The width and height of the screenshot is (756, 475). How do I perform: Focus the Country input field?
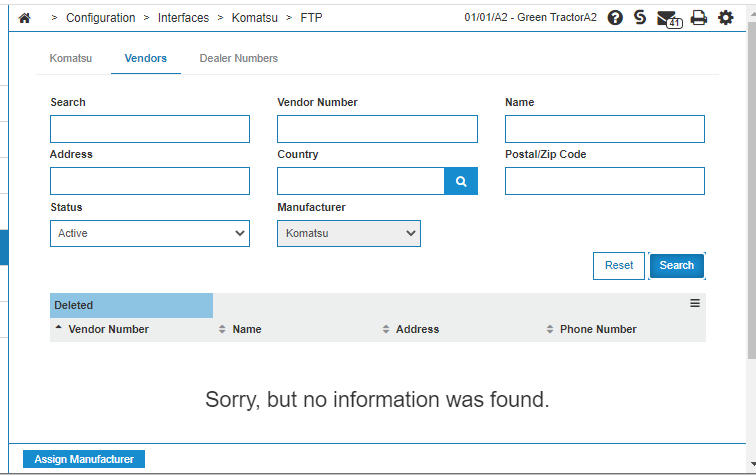[x=361, y=181]
